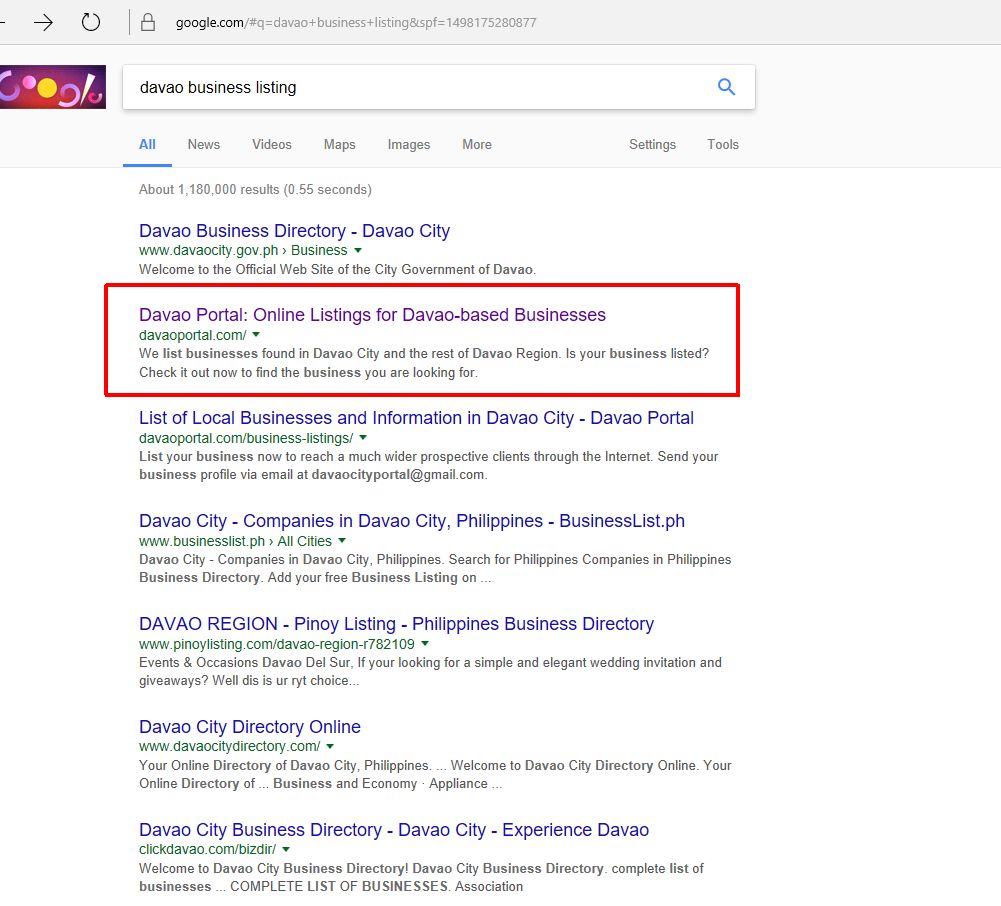Expand arrow beside davaoportal.com/business-listings/ URL
Viewport: 1001px width, 906px height.
coord(363,438)
